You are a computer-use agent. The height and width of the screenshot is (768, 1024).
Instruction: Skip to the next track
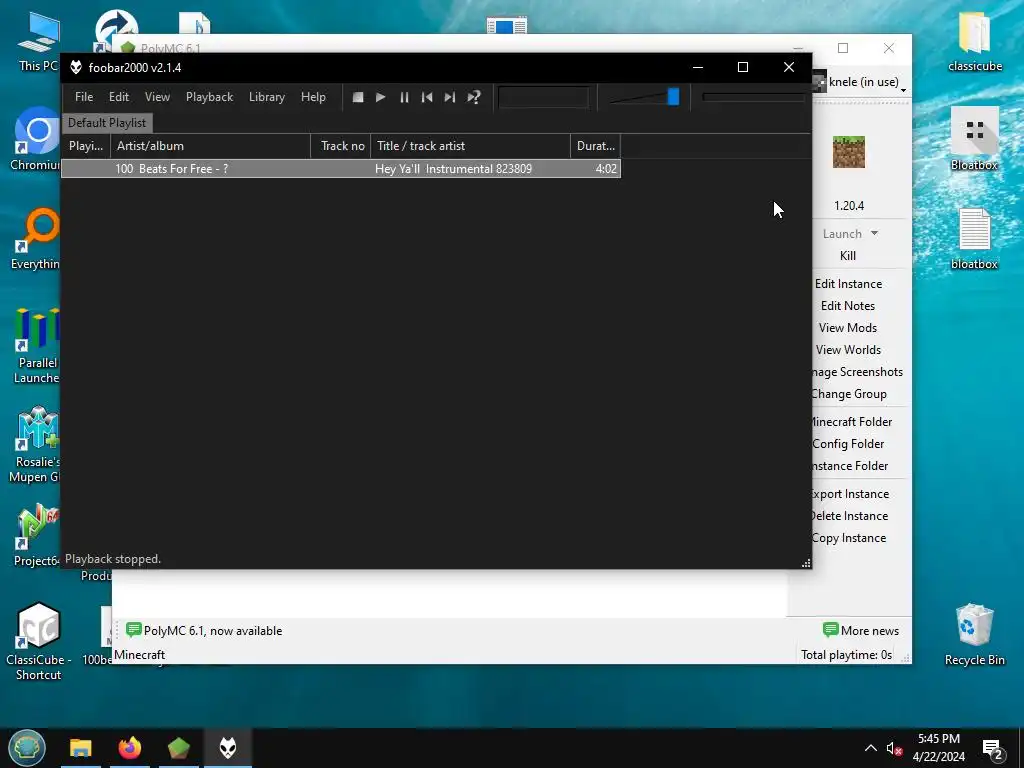pyautogui.click(x=450, y=97)
